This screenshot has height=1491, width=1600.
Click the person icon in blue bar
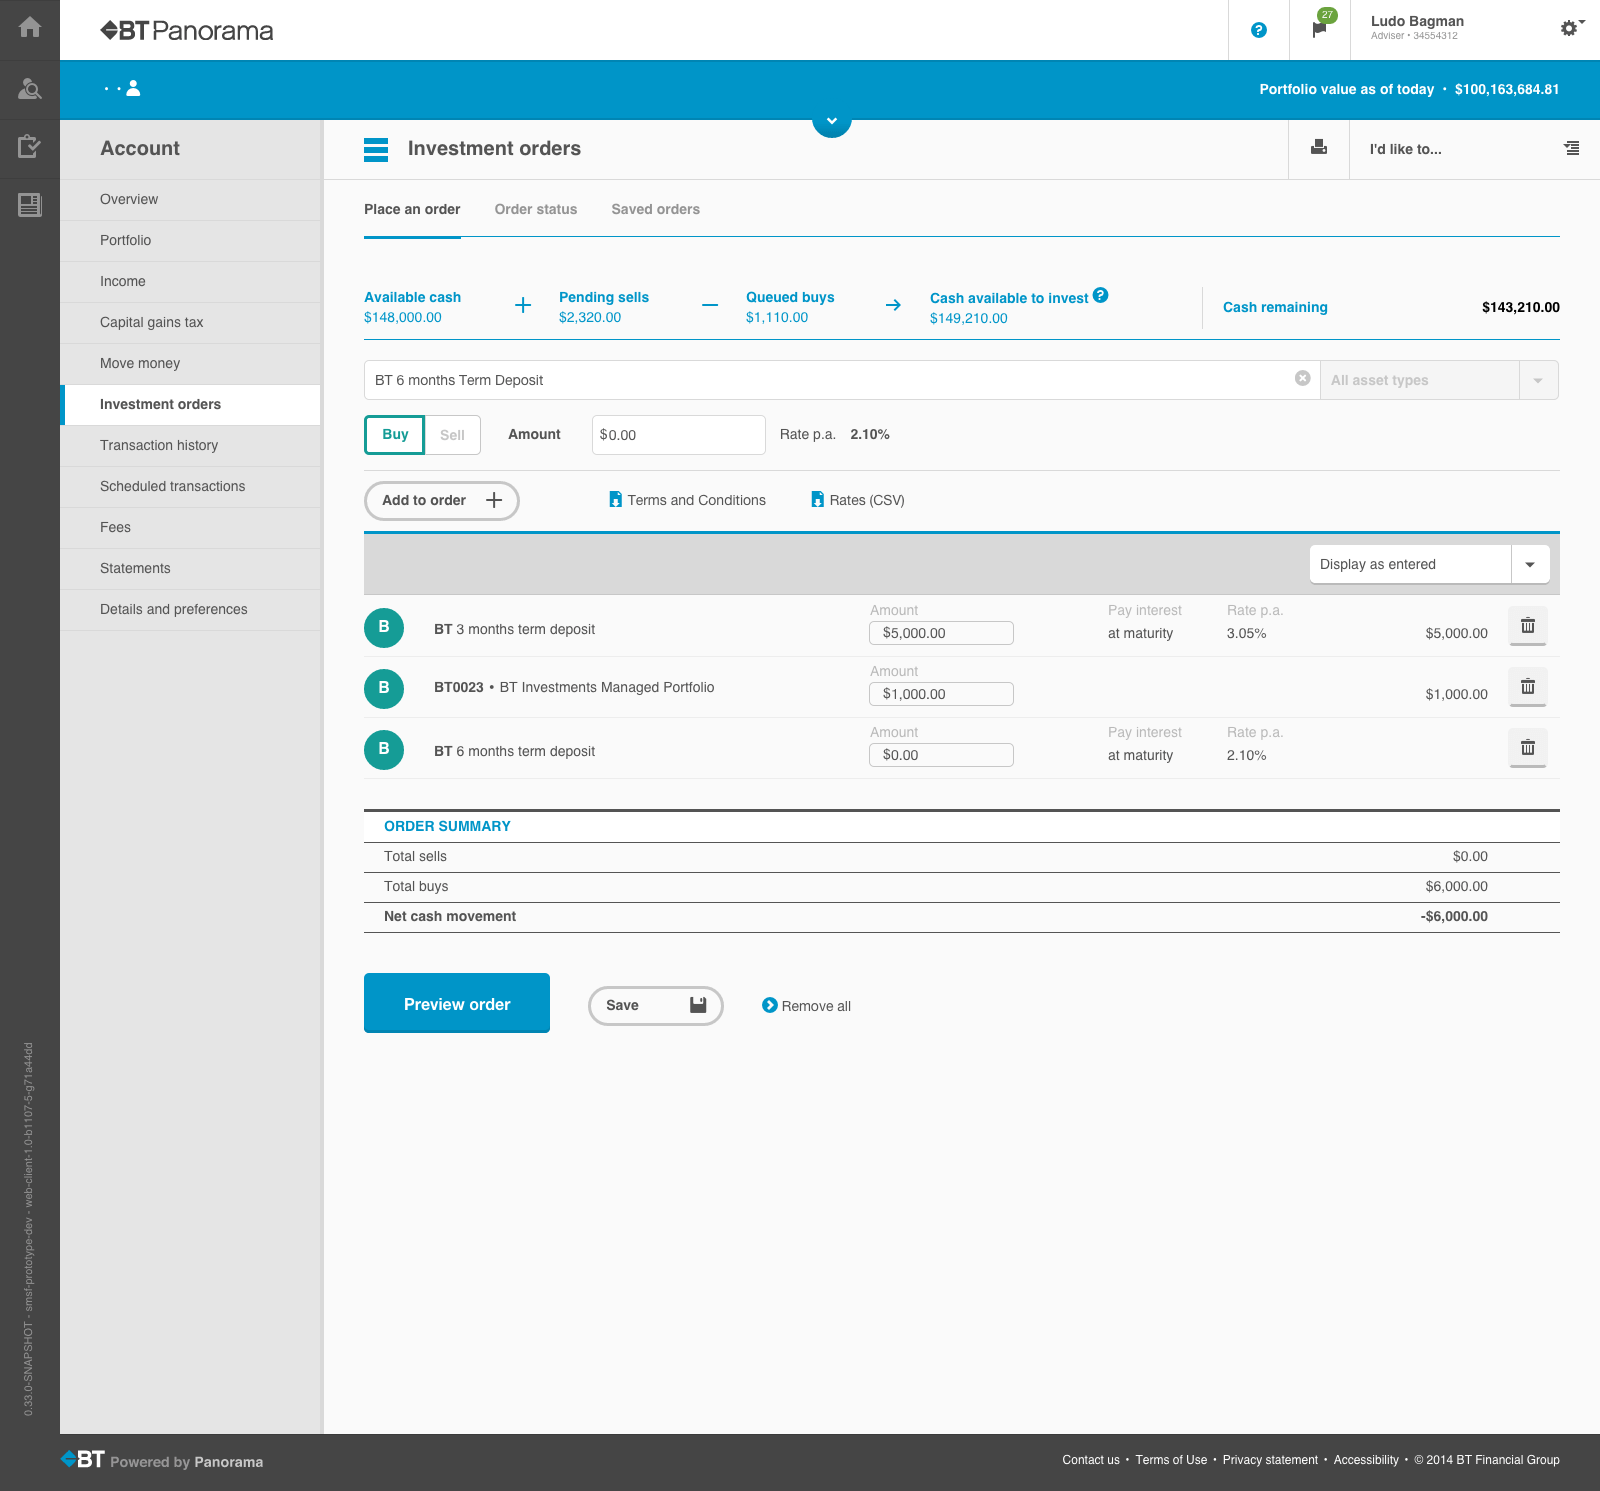(133, 88)
